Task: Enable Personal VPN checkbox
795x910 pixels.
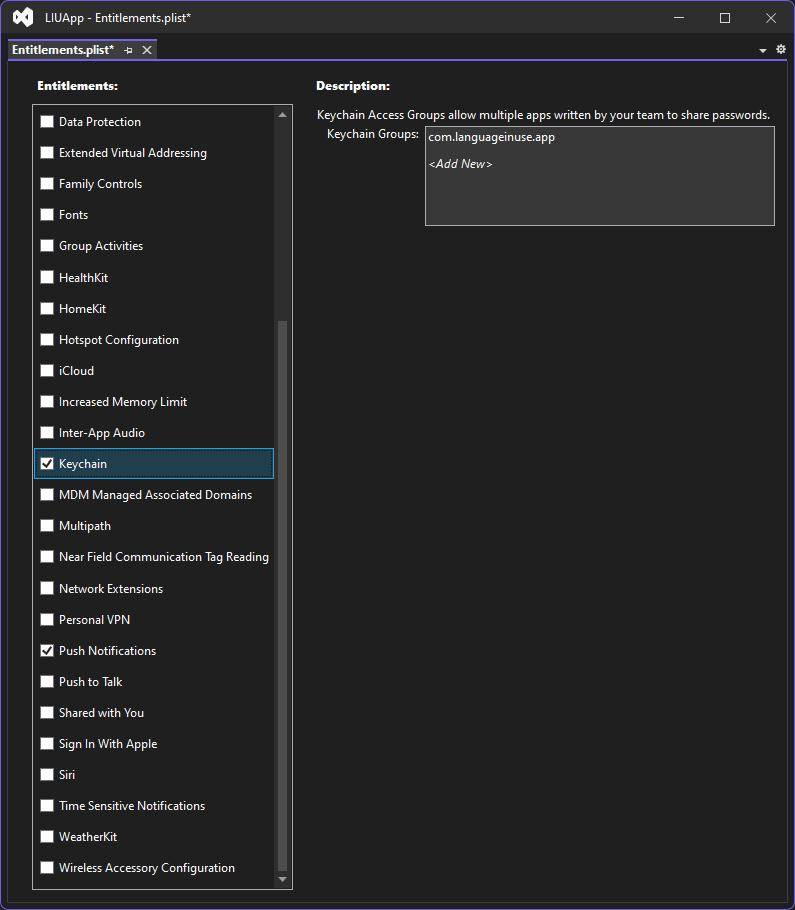Action: [x=47, y=620]
